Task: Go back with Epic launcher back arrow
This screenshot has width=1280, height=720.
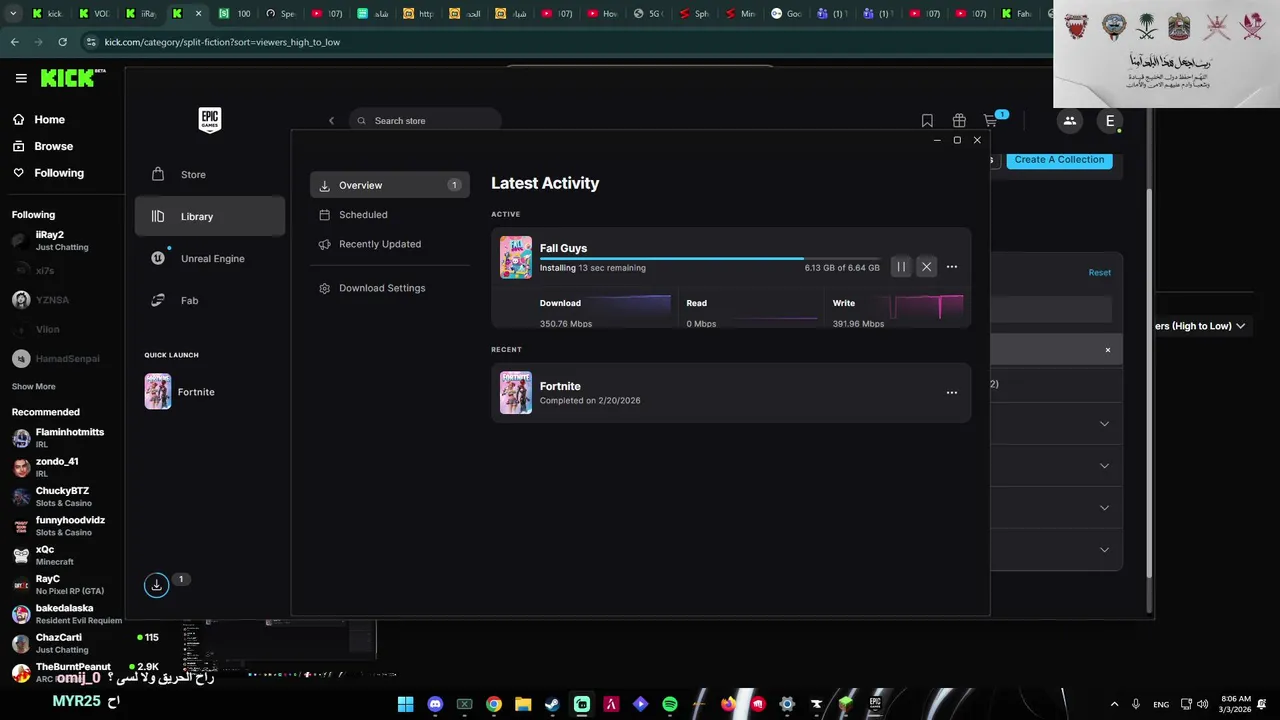Action: coord(331,121)
